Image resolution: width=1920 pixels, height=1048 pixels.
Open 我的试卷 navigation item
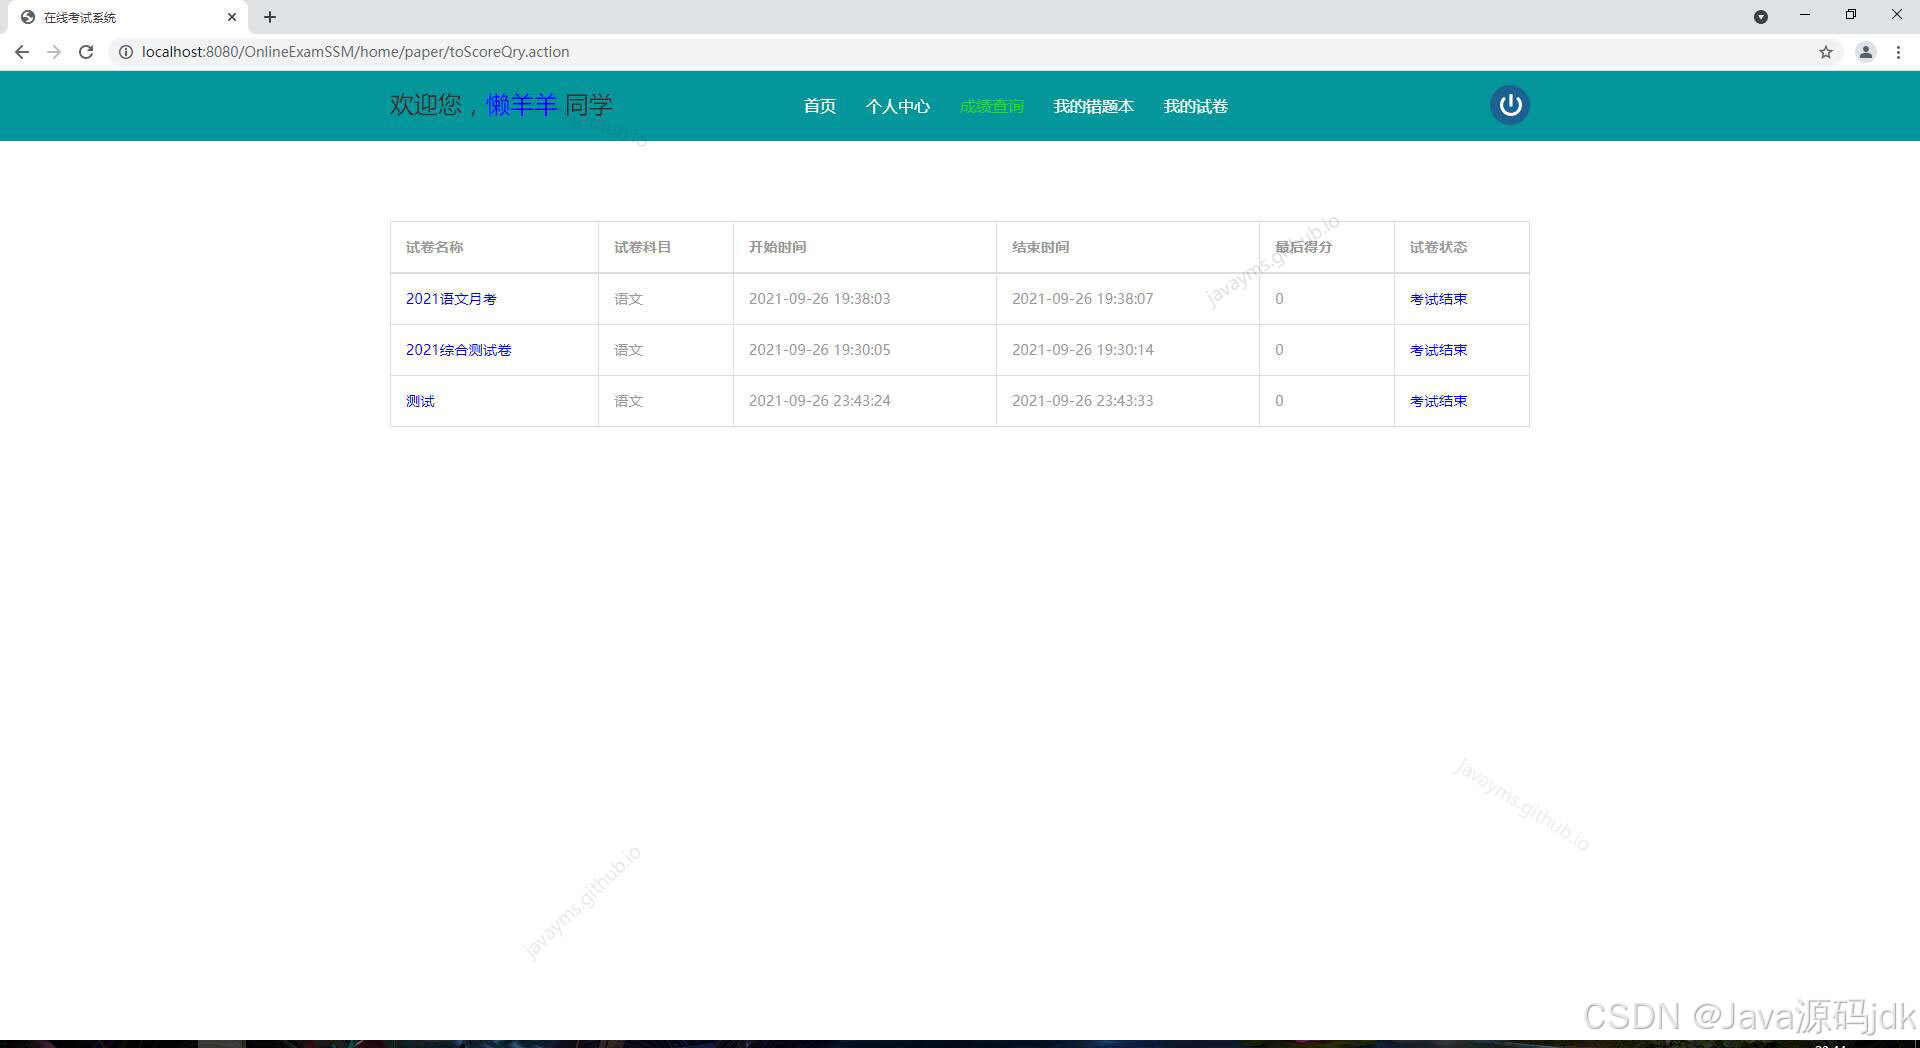pyautogui.click(x=1195, y=106)
